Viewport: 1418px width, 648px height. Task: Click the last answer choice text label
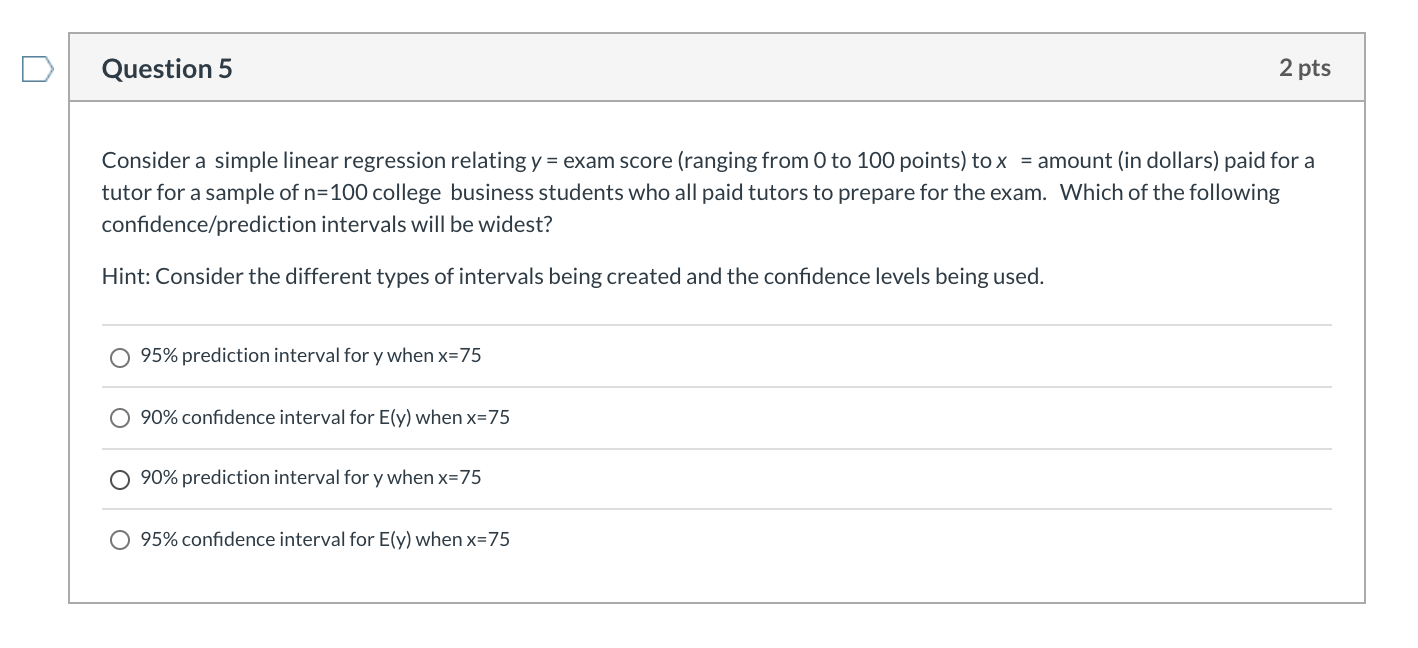click(x=325, y=540)
